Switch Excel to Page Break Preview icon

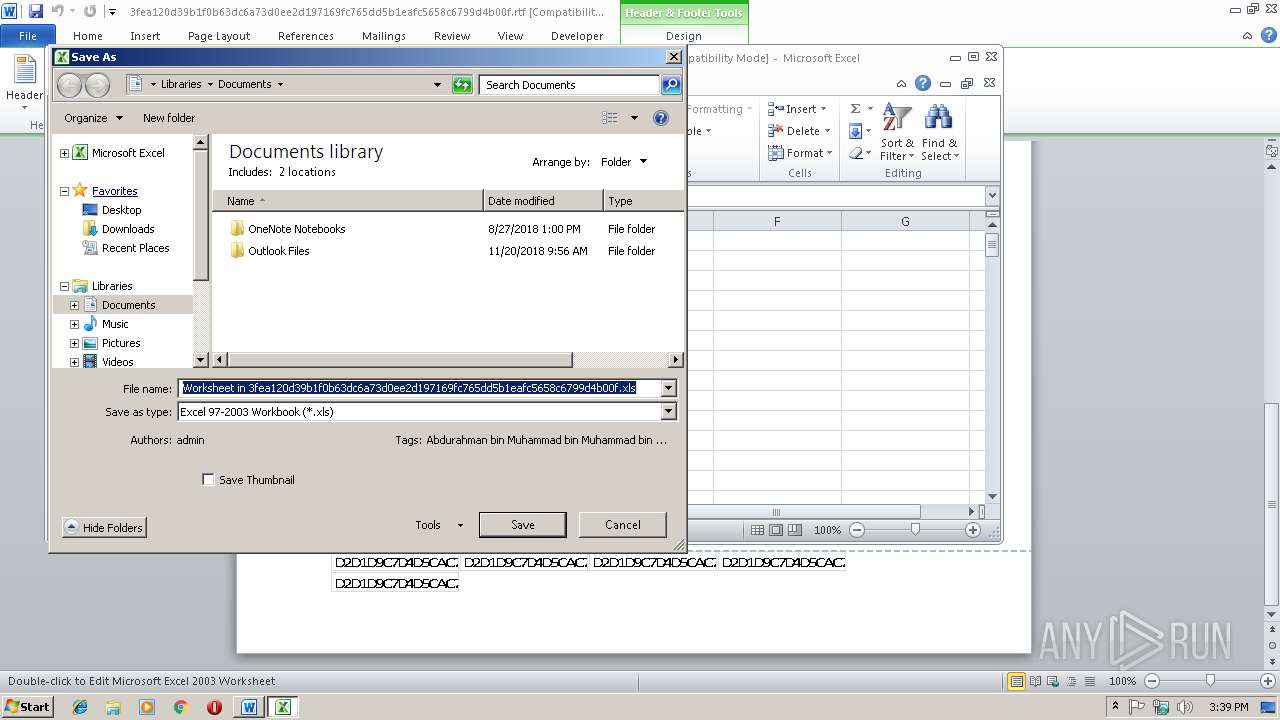pyautogui.click(x=794, y=530)
